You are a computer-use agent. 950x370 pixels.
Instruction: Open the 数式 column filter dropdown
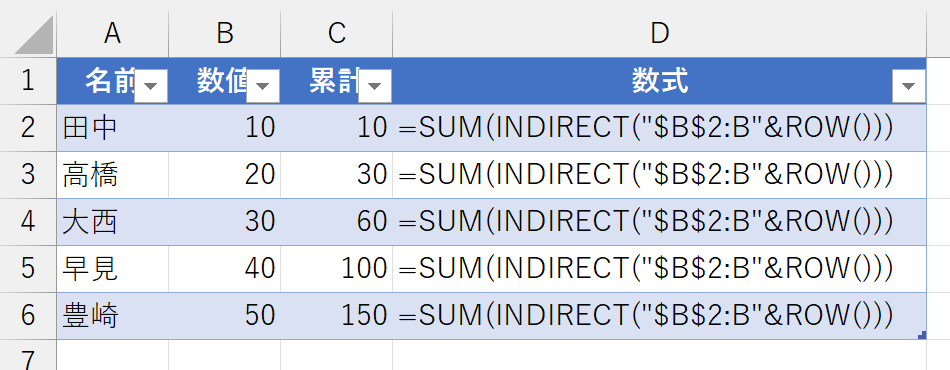pos(909,86)
